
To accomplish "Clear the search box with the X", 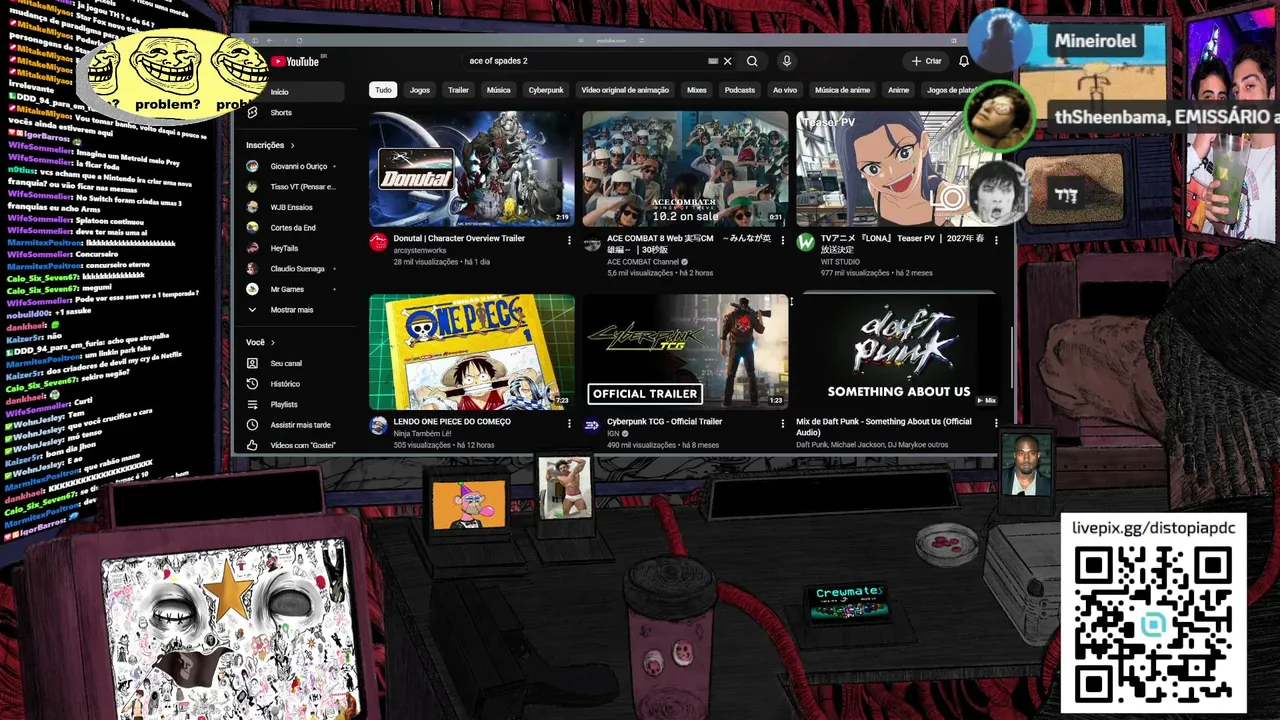I will click(727, 61).
